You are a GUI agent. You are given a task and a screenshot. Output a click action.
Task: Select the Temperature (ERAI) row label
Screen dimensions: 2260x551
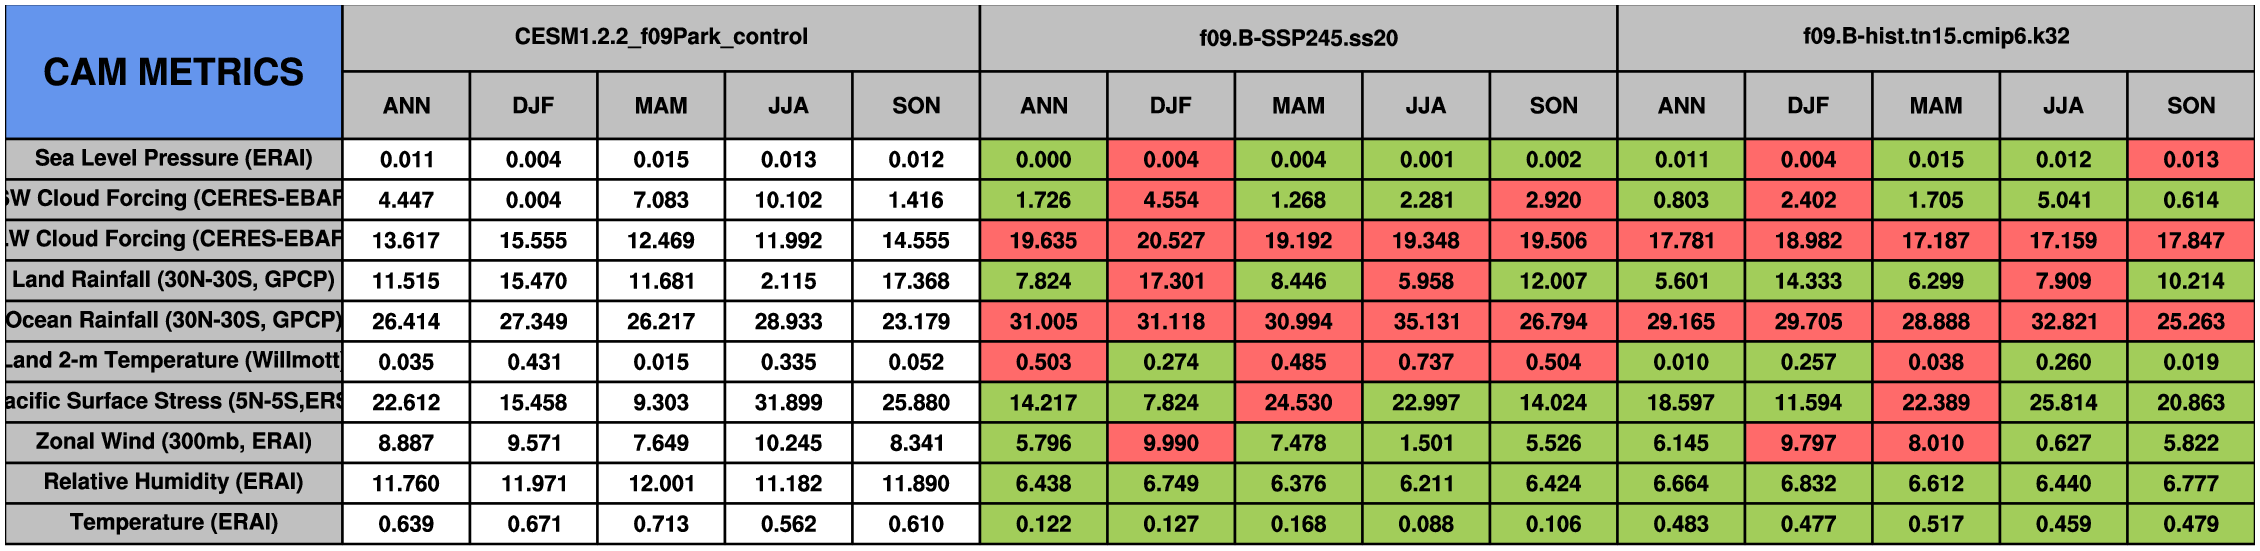[x=173, y=523]
